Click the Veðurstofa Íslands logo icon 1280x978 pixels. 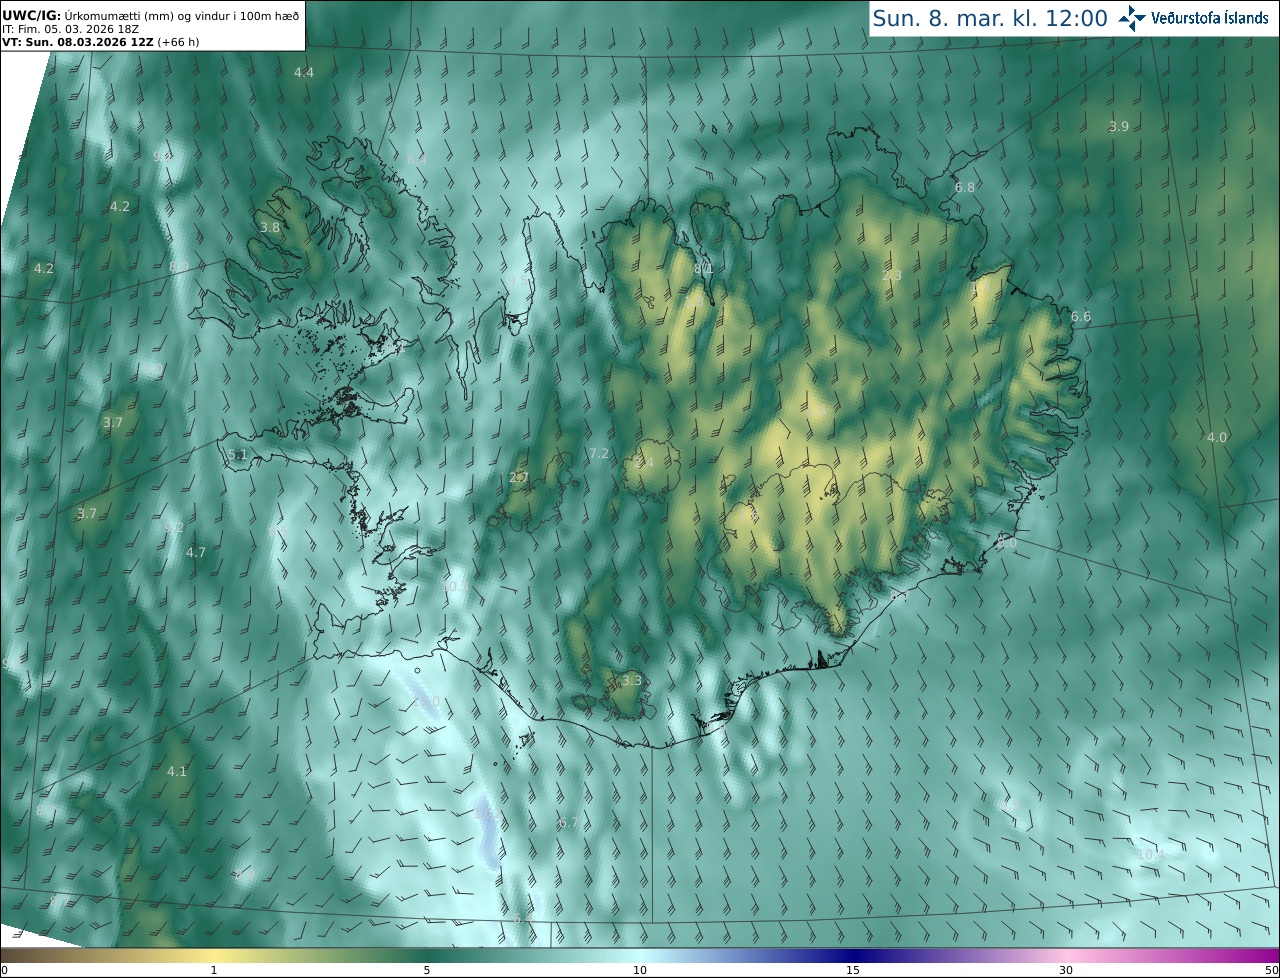1132,18
